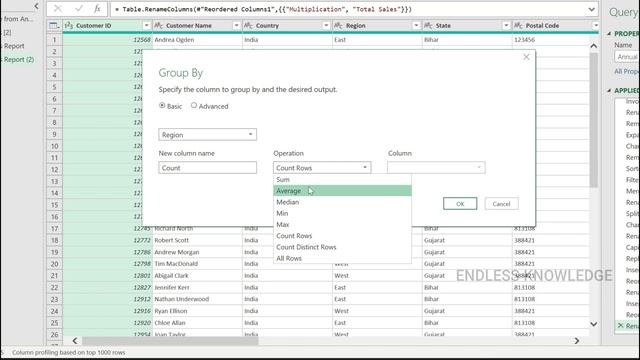Click cell Ryan Ellison
This screenshot has width=640, height=360.
pos(171,311)
